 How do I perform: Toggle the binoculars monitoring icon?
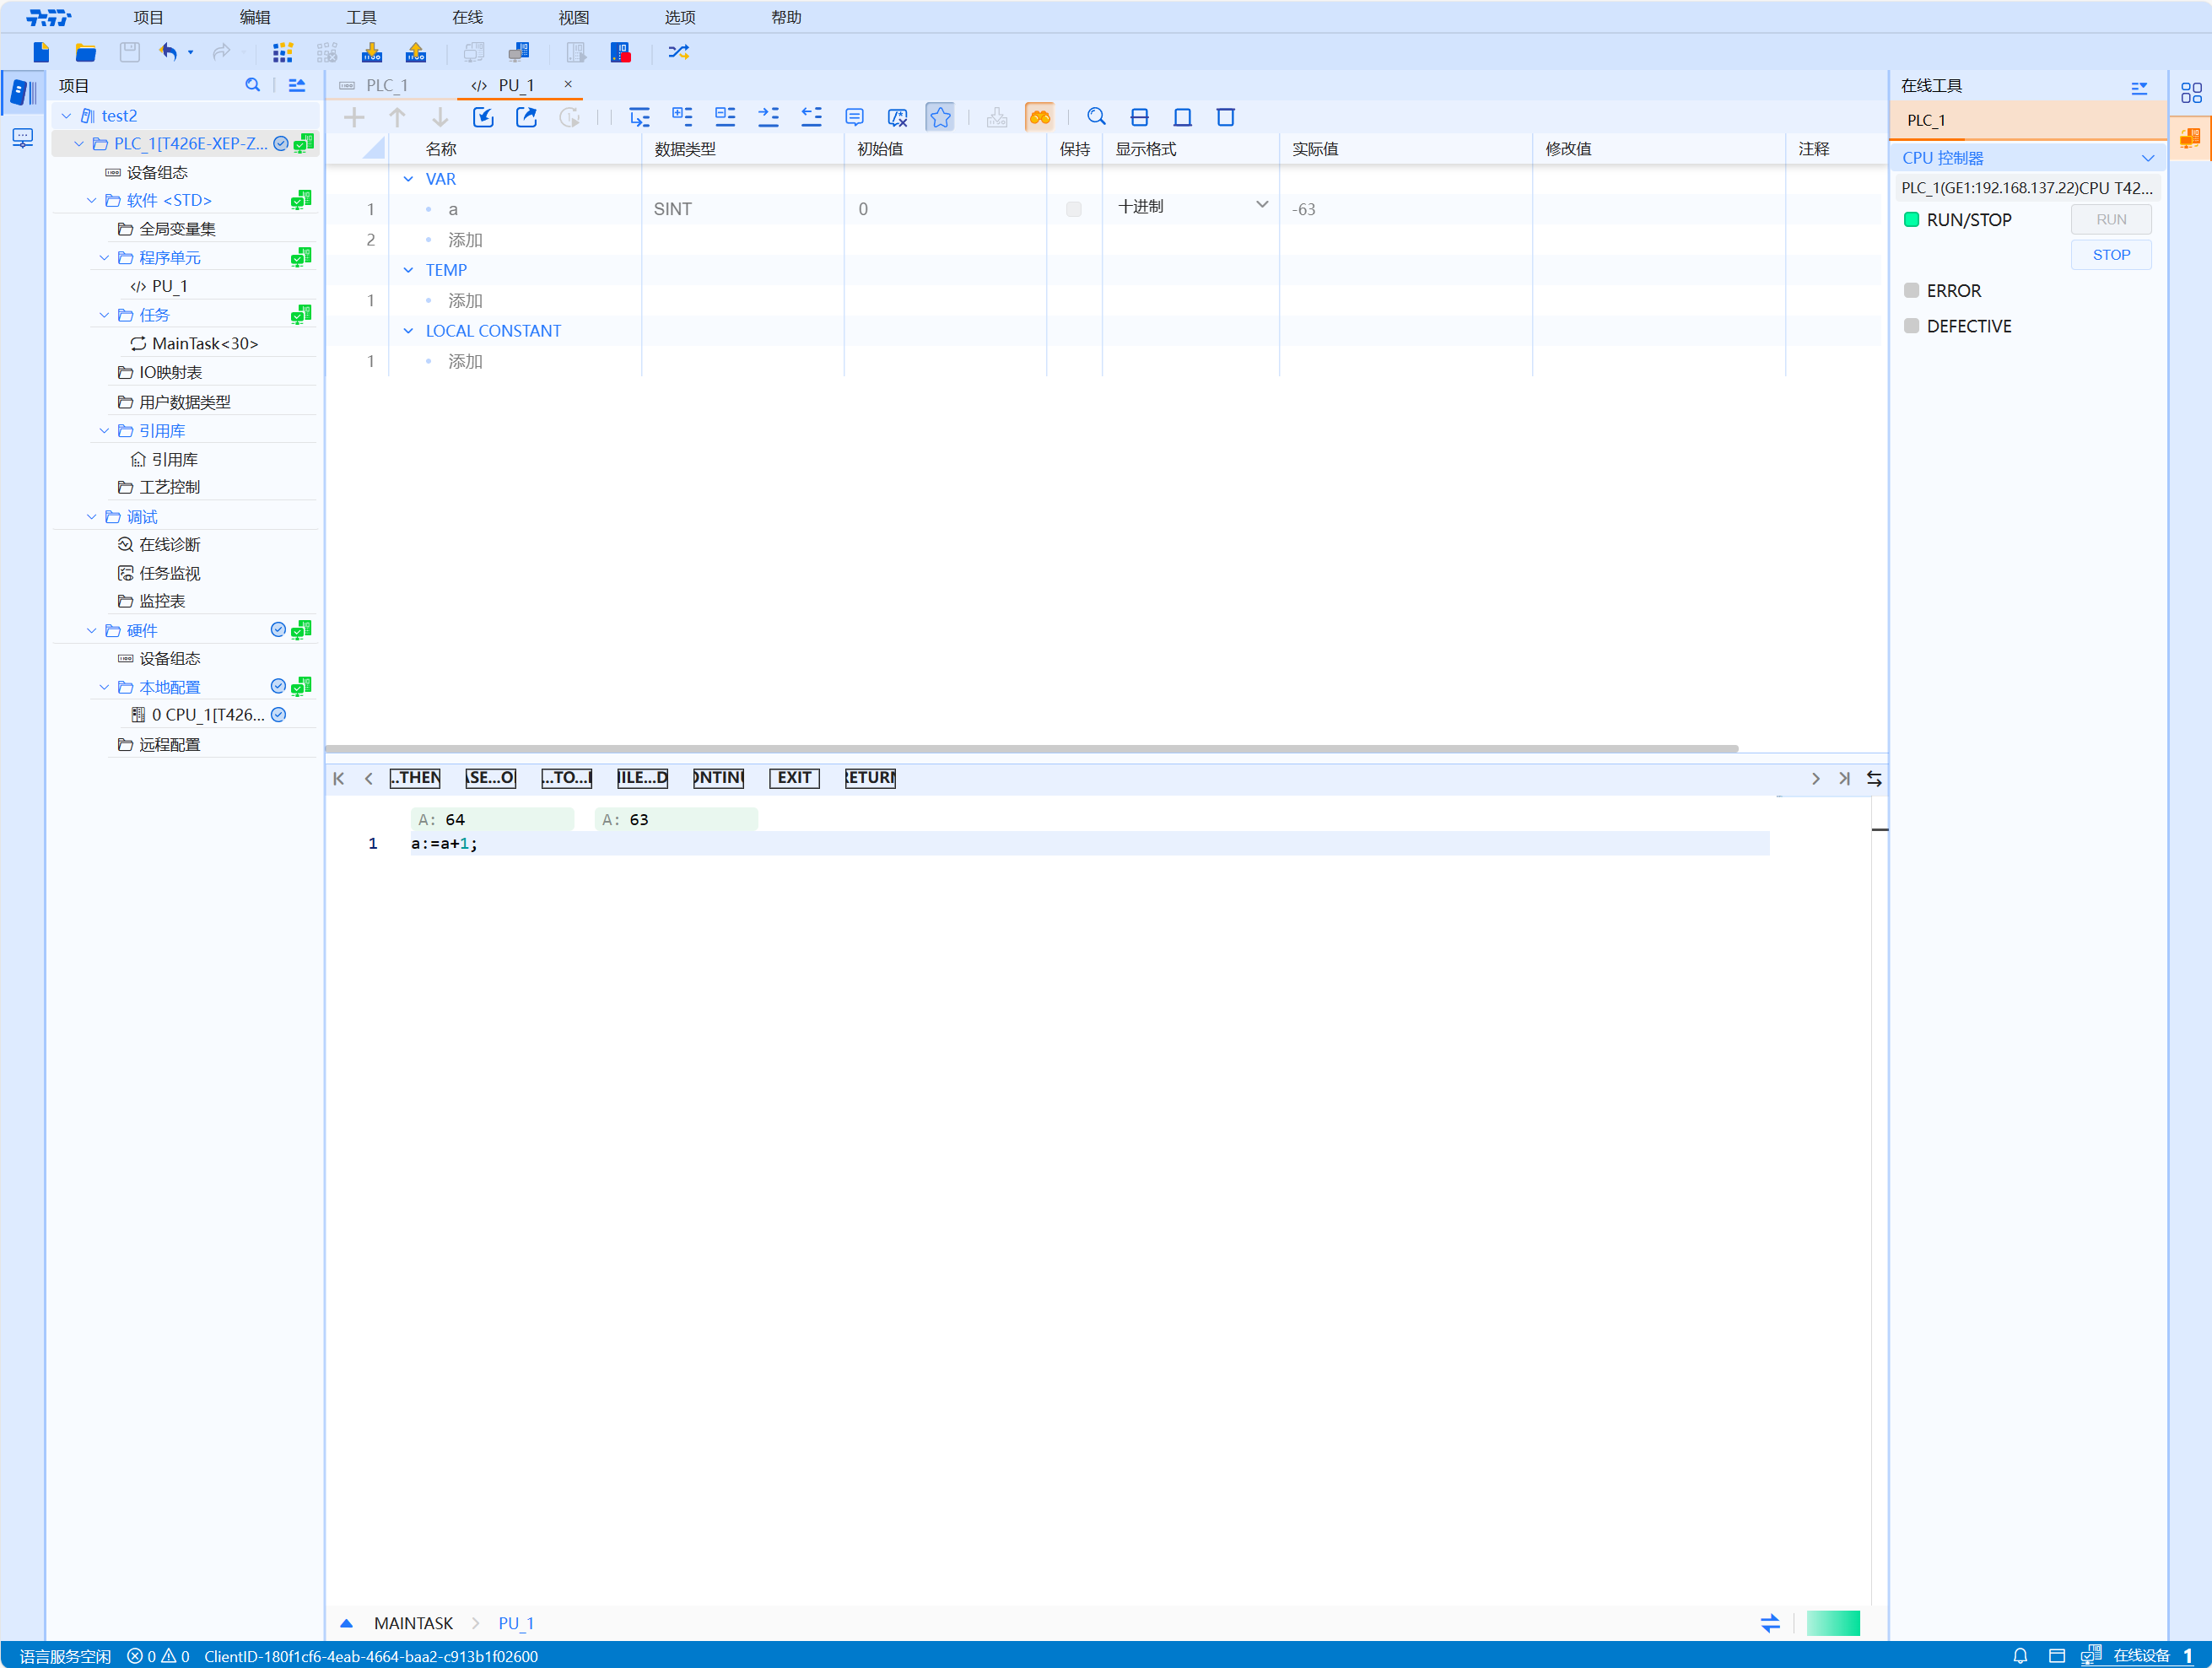point(1040,117)
